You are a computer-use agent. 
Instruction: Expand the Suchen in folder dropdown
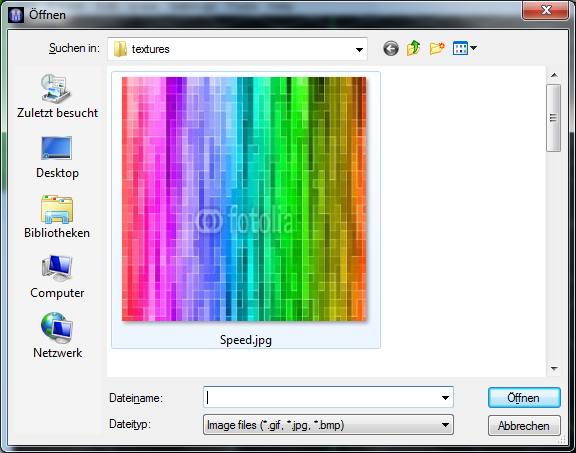pyautogui.click(x=359, y=49)
